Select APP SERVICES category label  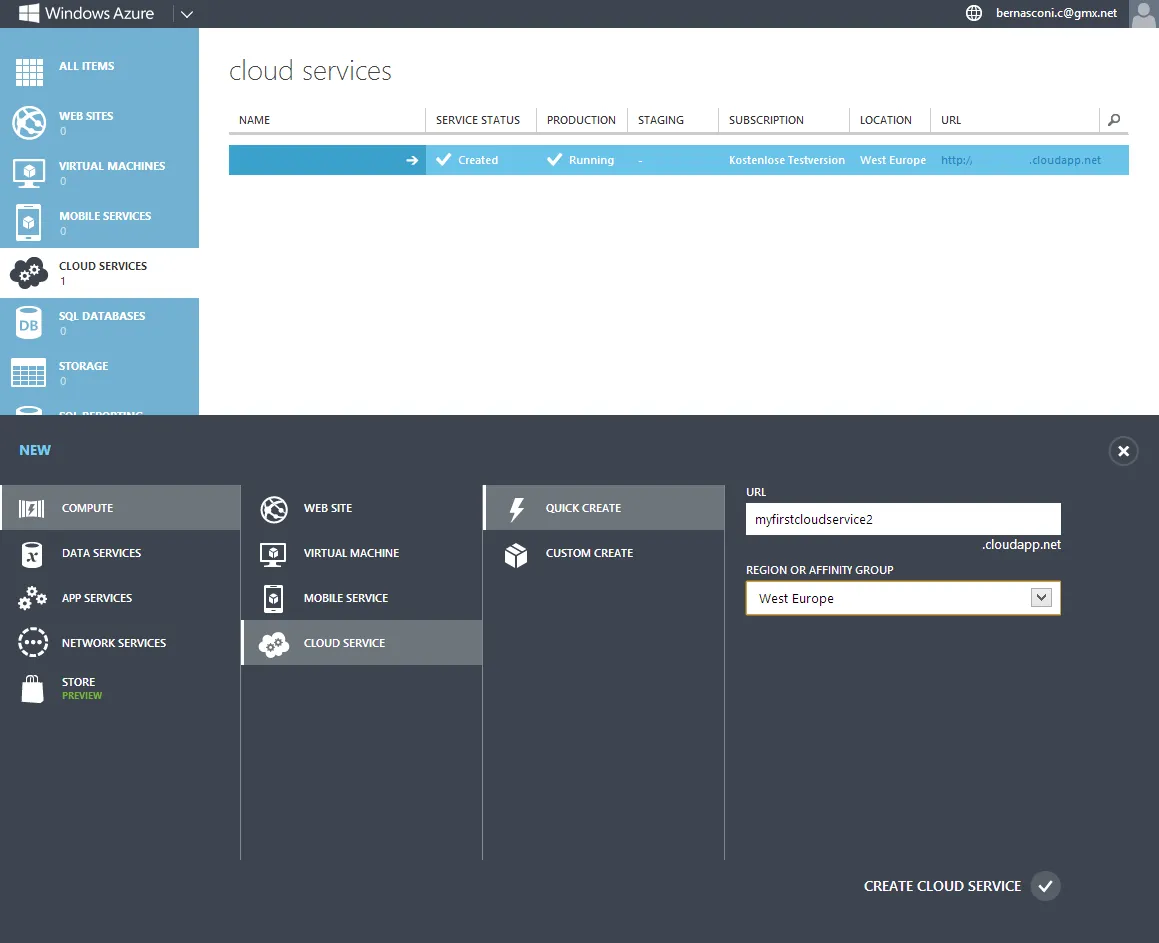point(97,598)
